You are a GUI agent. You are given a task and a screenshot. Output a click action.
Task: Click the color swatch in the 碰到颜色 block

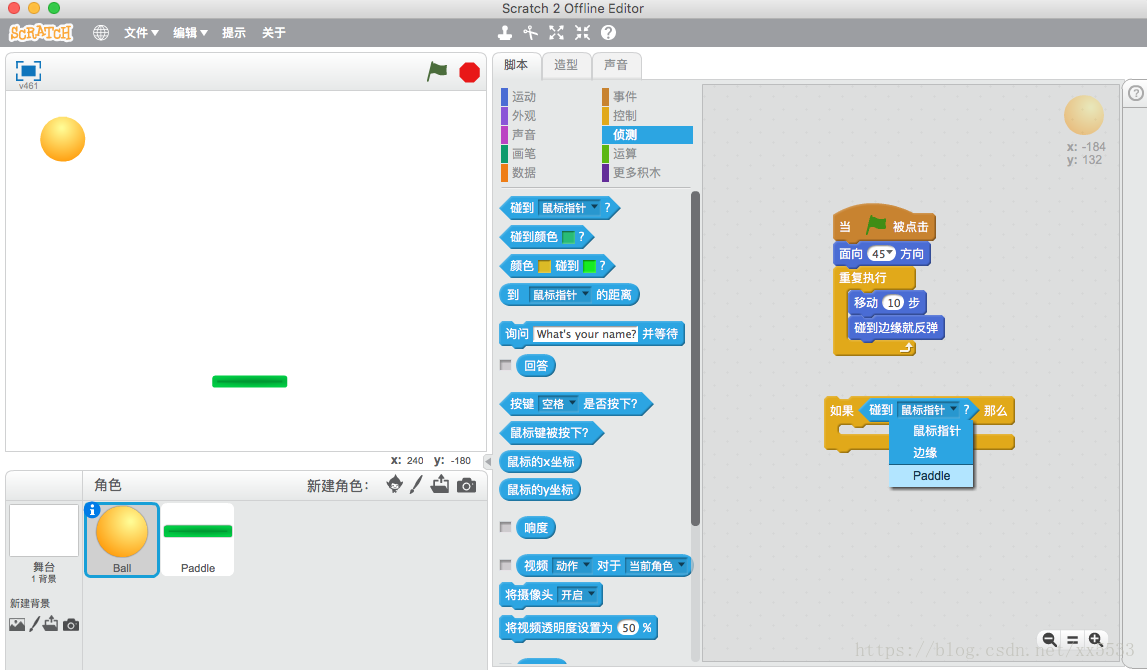[568, 237]
